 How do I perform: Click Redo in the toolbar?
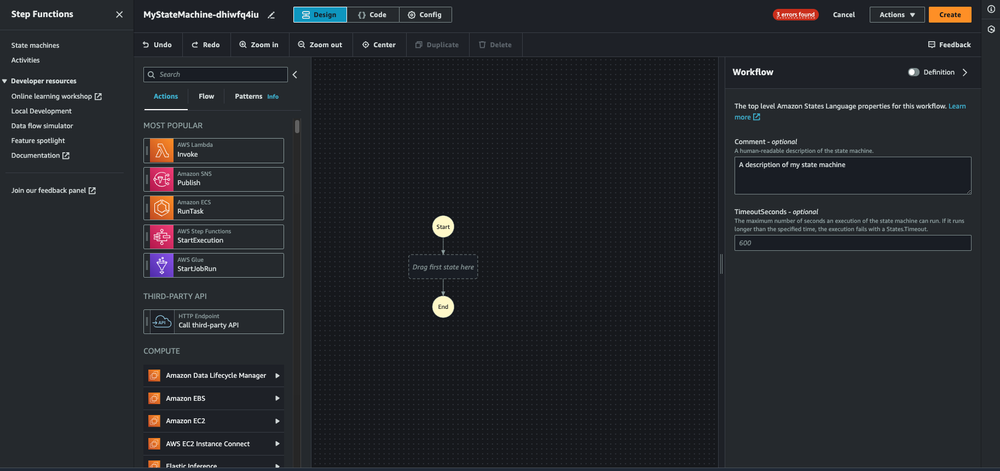coord(206,45)
